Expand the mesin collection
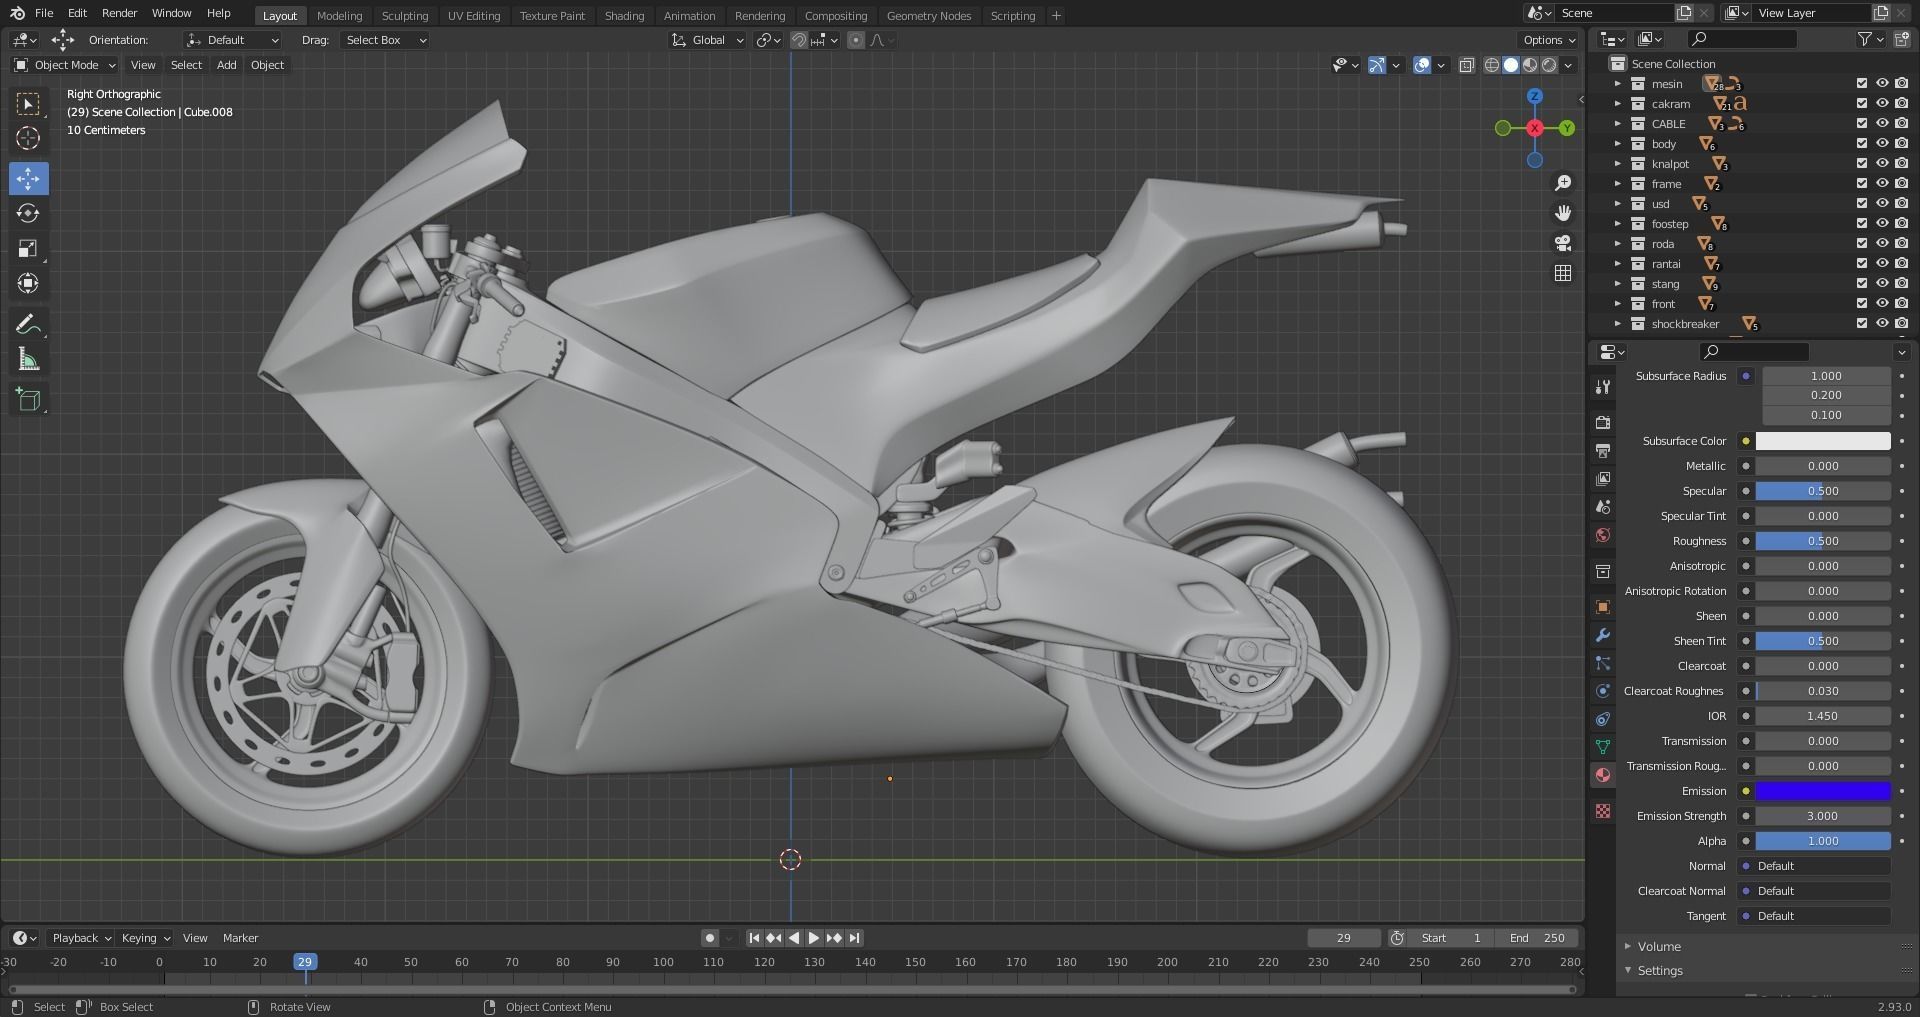 coord(1618,84)
